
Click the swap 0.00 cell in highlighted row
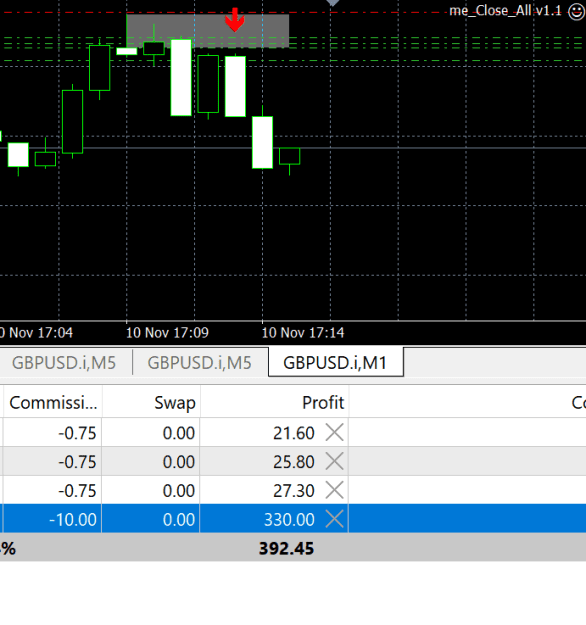(x=151, y=519)
